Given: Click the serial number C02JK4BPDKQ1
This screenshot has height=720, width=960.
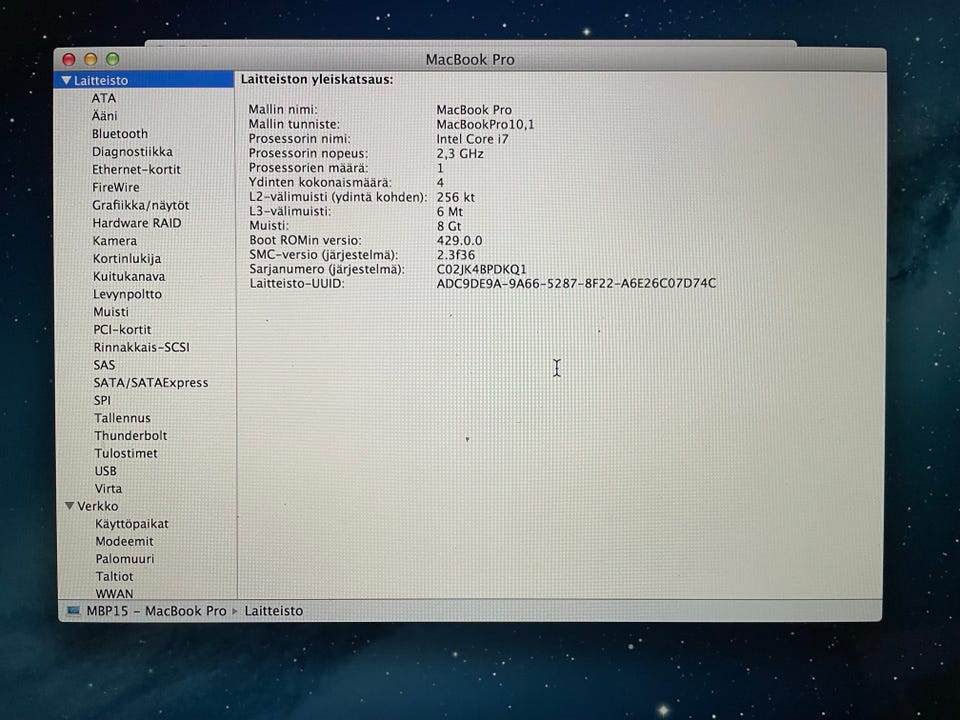Looking at the screenshot, I should 481,269.
